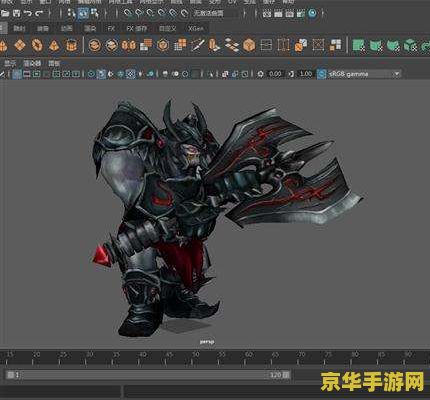Image resolution: width=430 pixels, height=400 pixels.
Task: Open Hypershade blue circle icon
Action: pyautogui.click(x=312, y=13)
